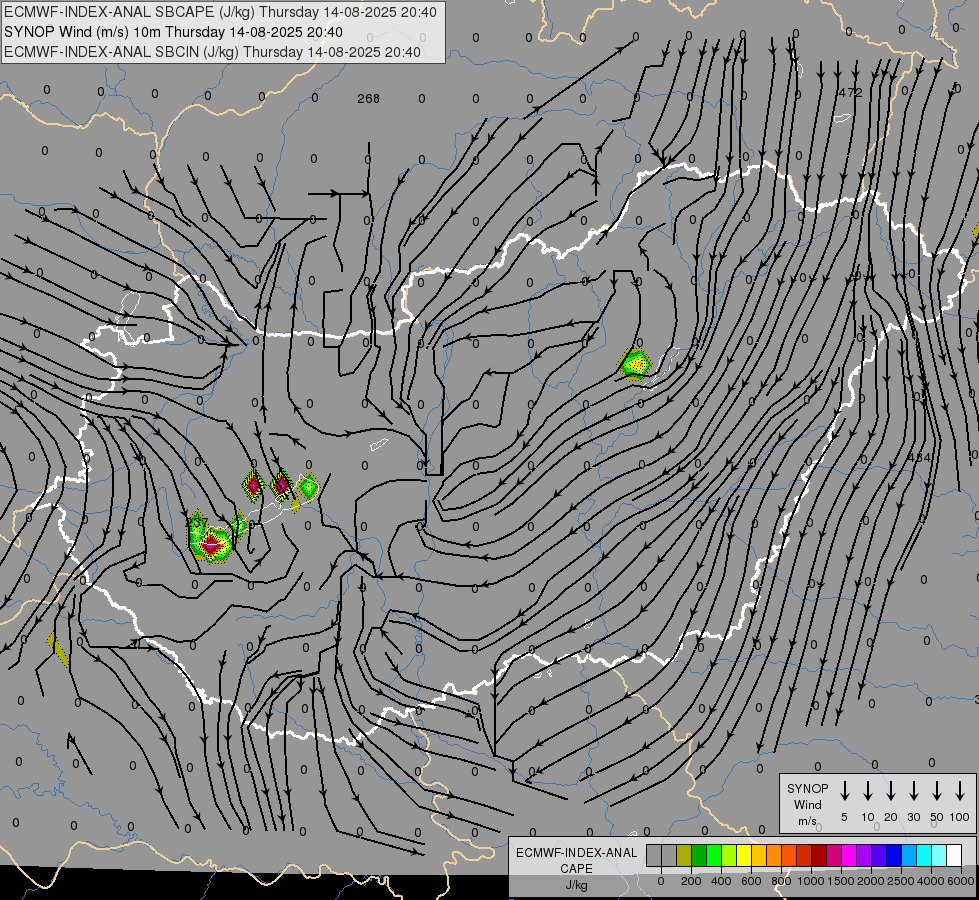Select the olive CAPE legend swatch

click(684, 856)
